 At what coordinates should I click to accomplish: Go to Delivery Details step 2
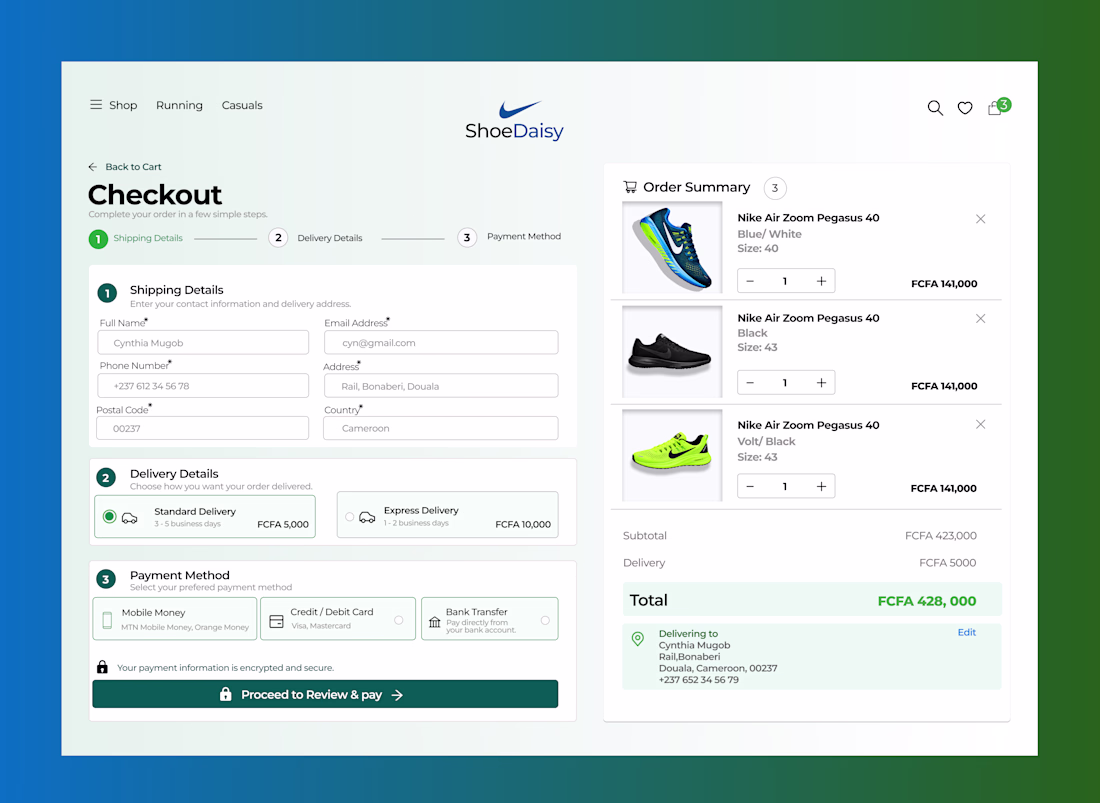tap(316, 238)
